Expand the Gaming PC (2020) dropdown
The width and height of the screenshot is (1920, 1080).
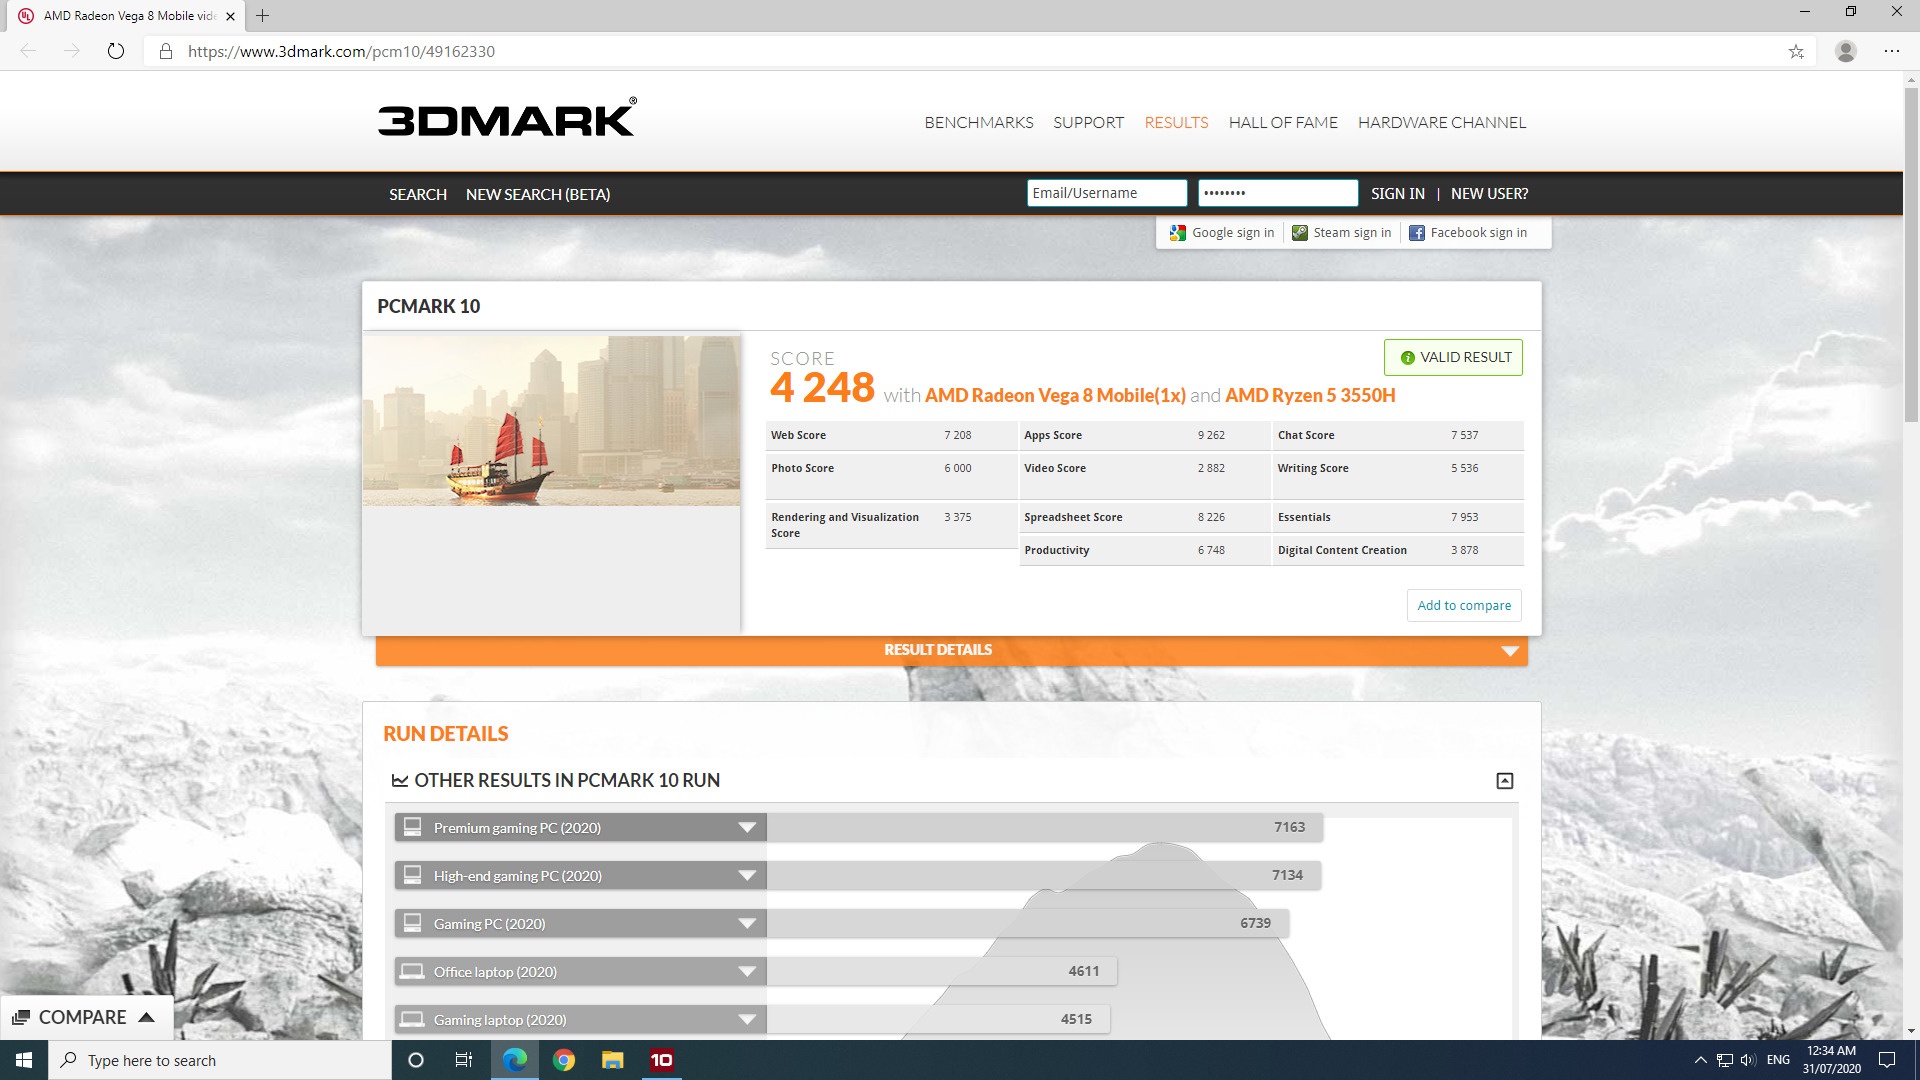coord(747,923)
